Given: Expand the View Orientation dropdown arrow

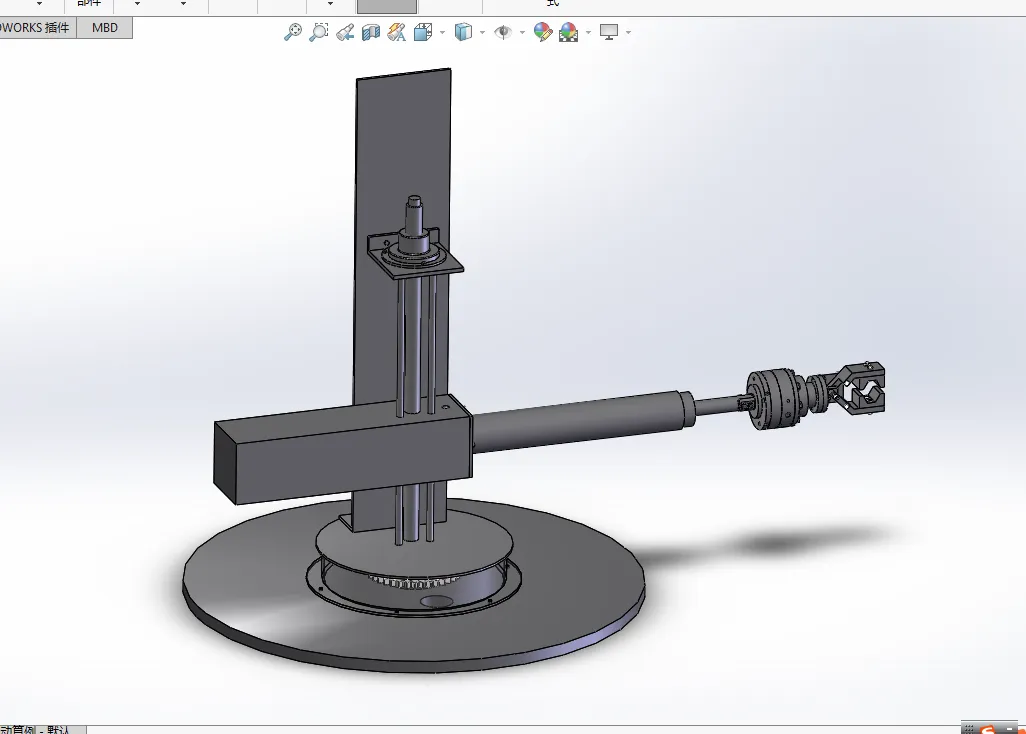Looking at the screenshot, I should (442, 32).
